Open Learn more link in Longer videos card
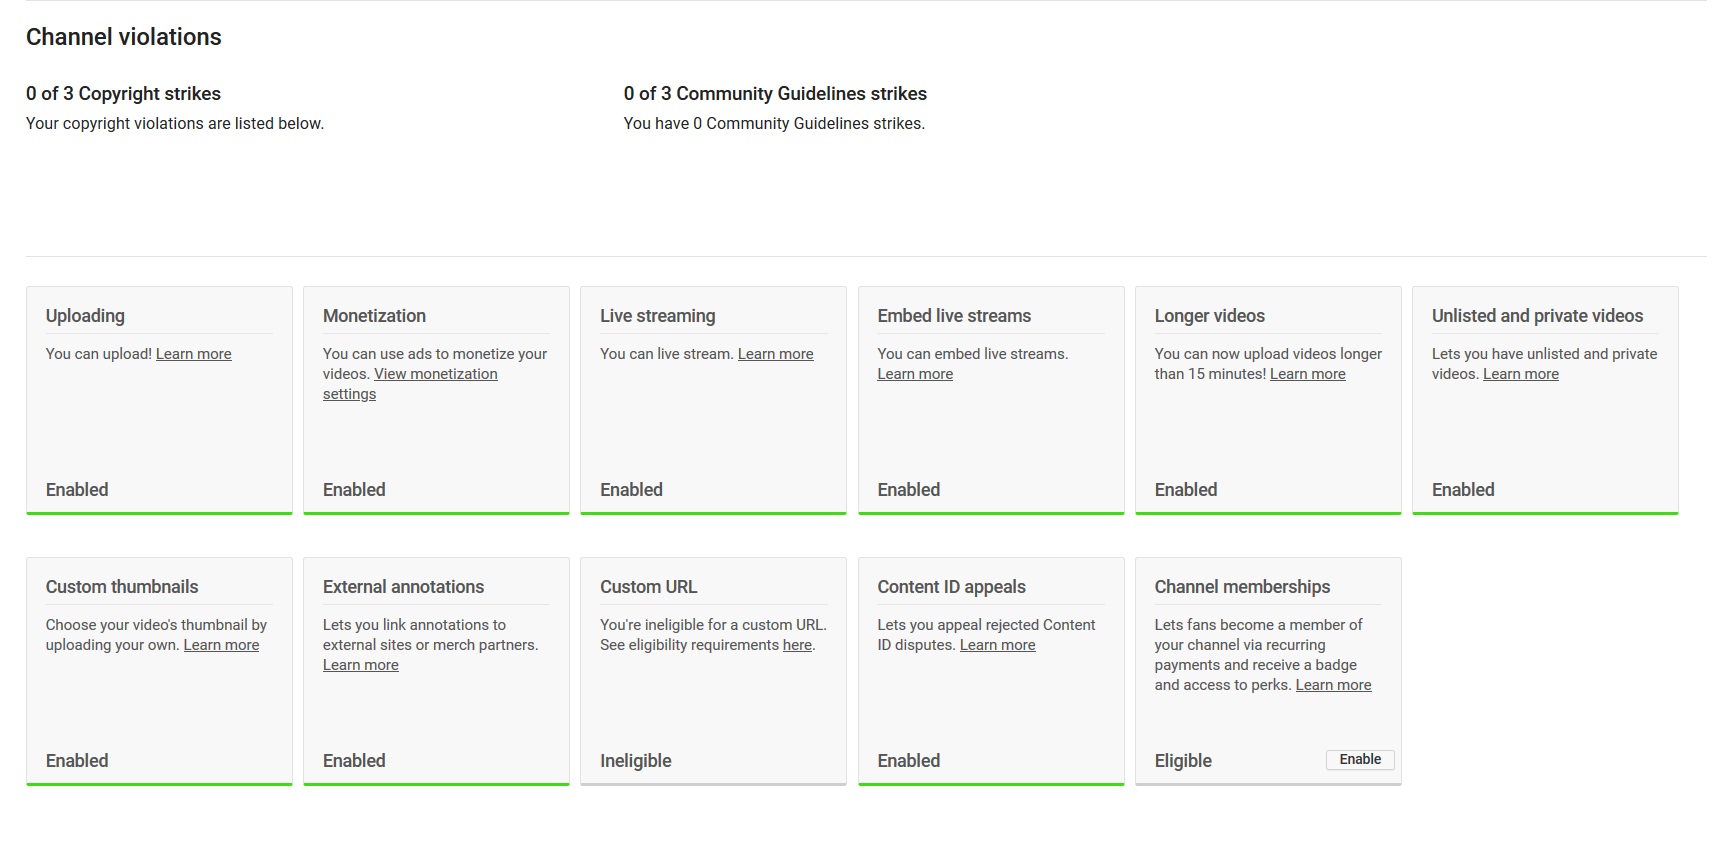Image resolution: width=1735 pixels, height=851 pixels. (x=1307, y=374)
